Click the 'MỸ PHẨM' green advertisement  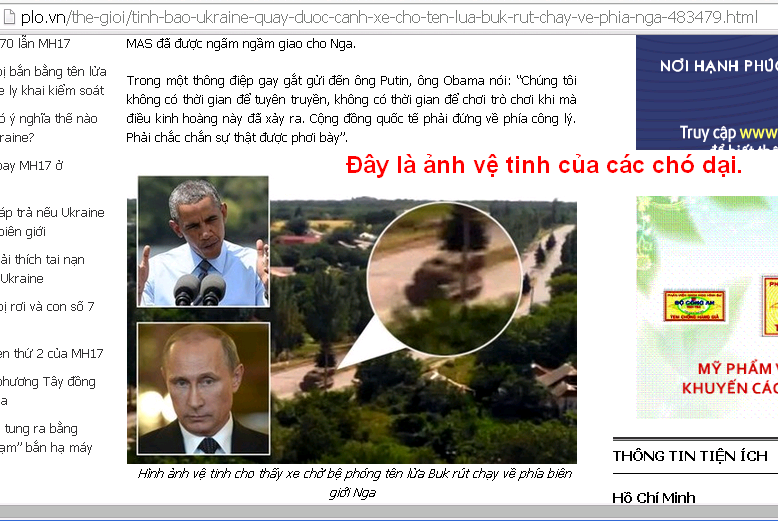[707, 307]
